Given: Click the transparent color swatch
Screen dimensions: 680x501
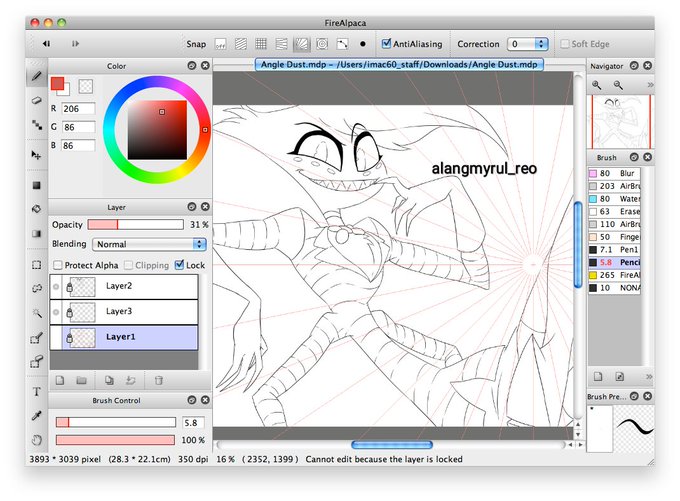Looking at the screenshot, I should click(85, 86).
